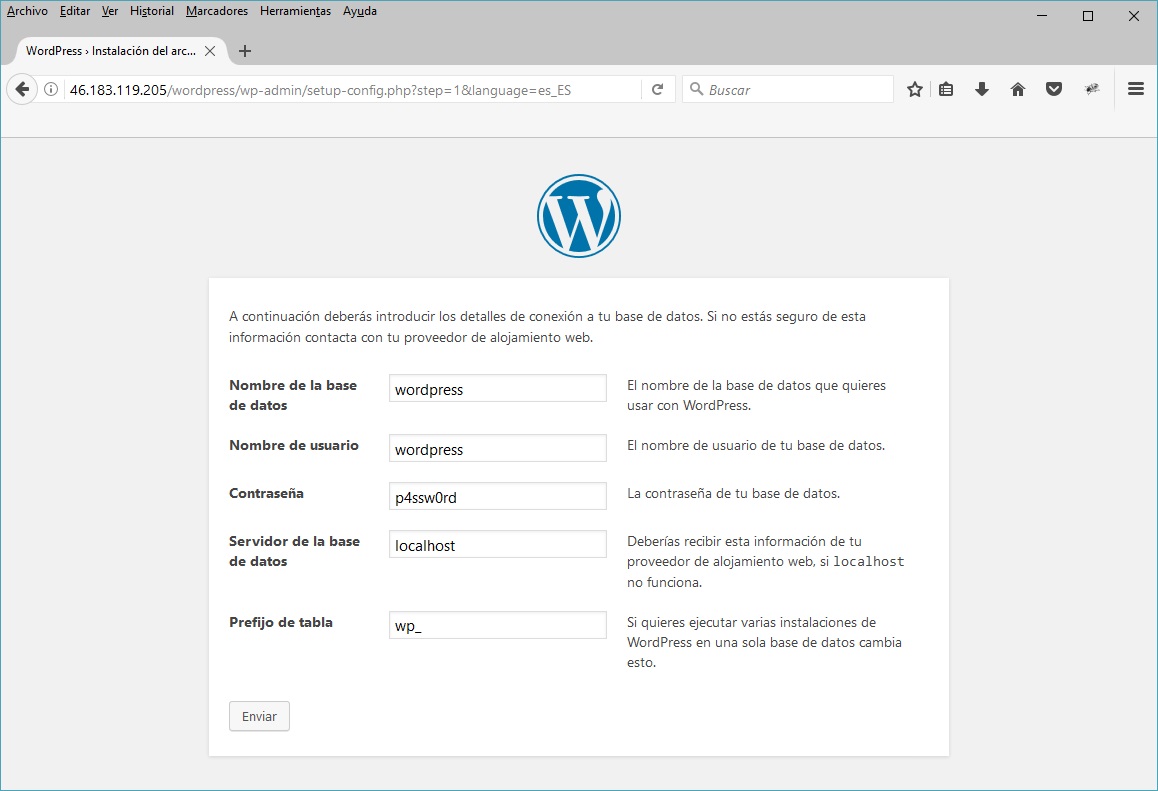
Task: Click the WordPress logo
Action: point(579,216)
